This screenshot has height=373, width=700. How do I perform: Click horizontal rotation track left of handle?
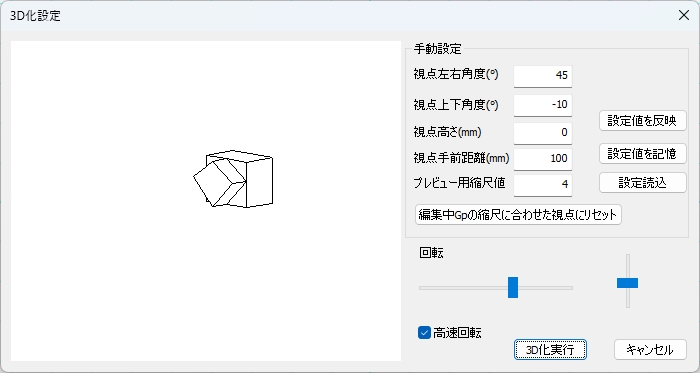tap(463, 288)
